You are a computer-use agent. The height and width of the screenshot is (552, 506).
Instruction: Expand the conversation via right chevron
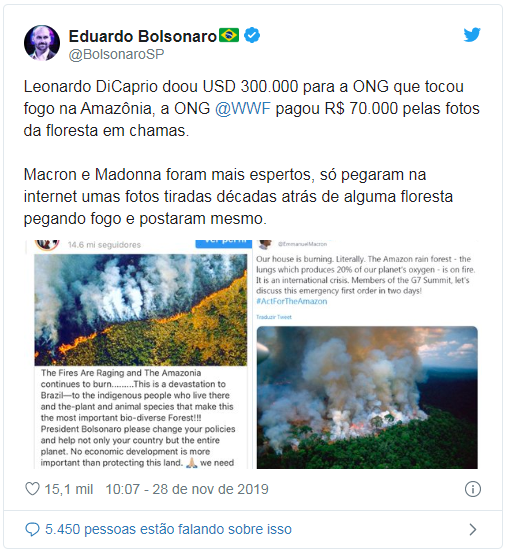click(x=473, y=529)
